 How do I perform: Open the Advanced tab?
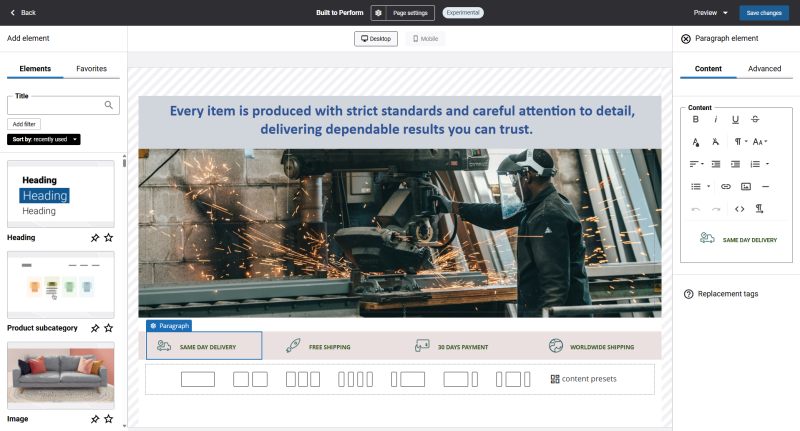pos(764,68)
